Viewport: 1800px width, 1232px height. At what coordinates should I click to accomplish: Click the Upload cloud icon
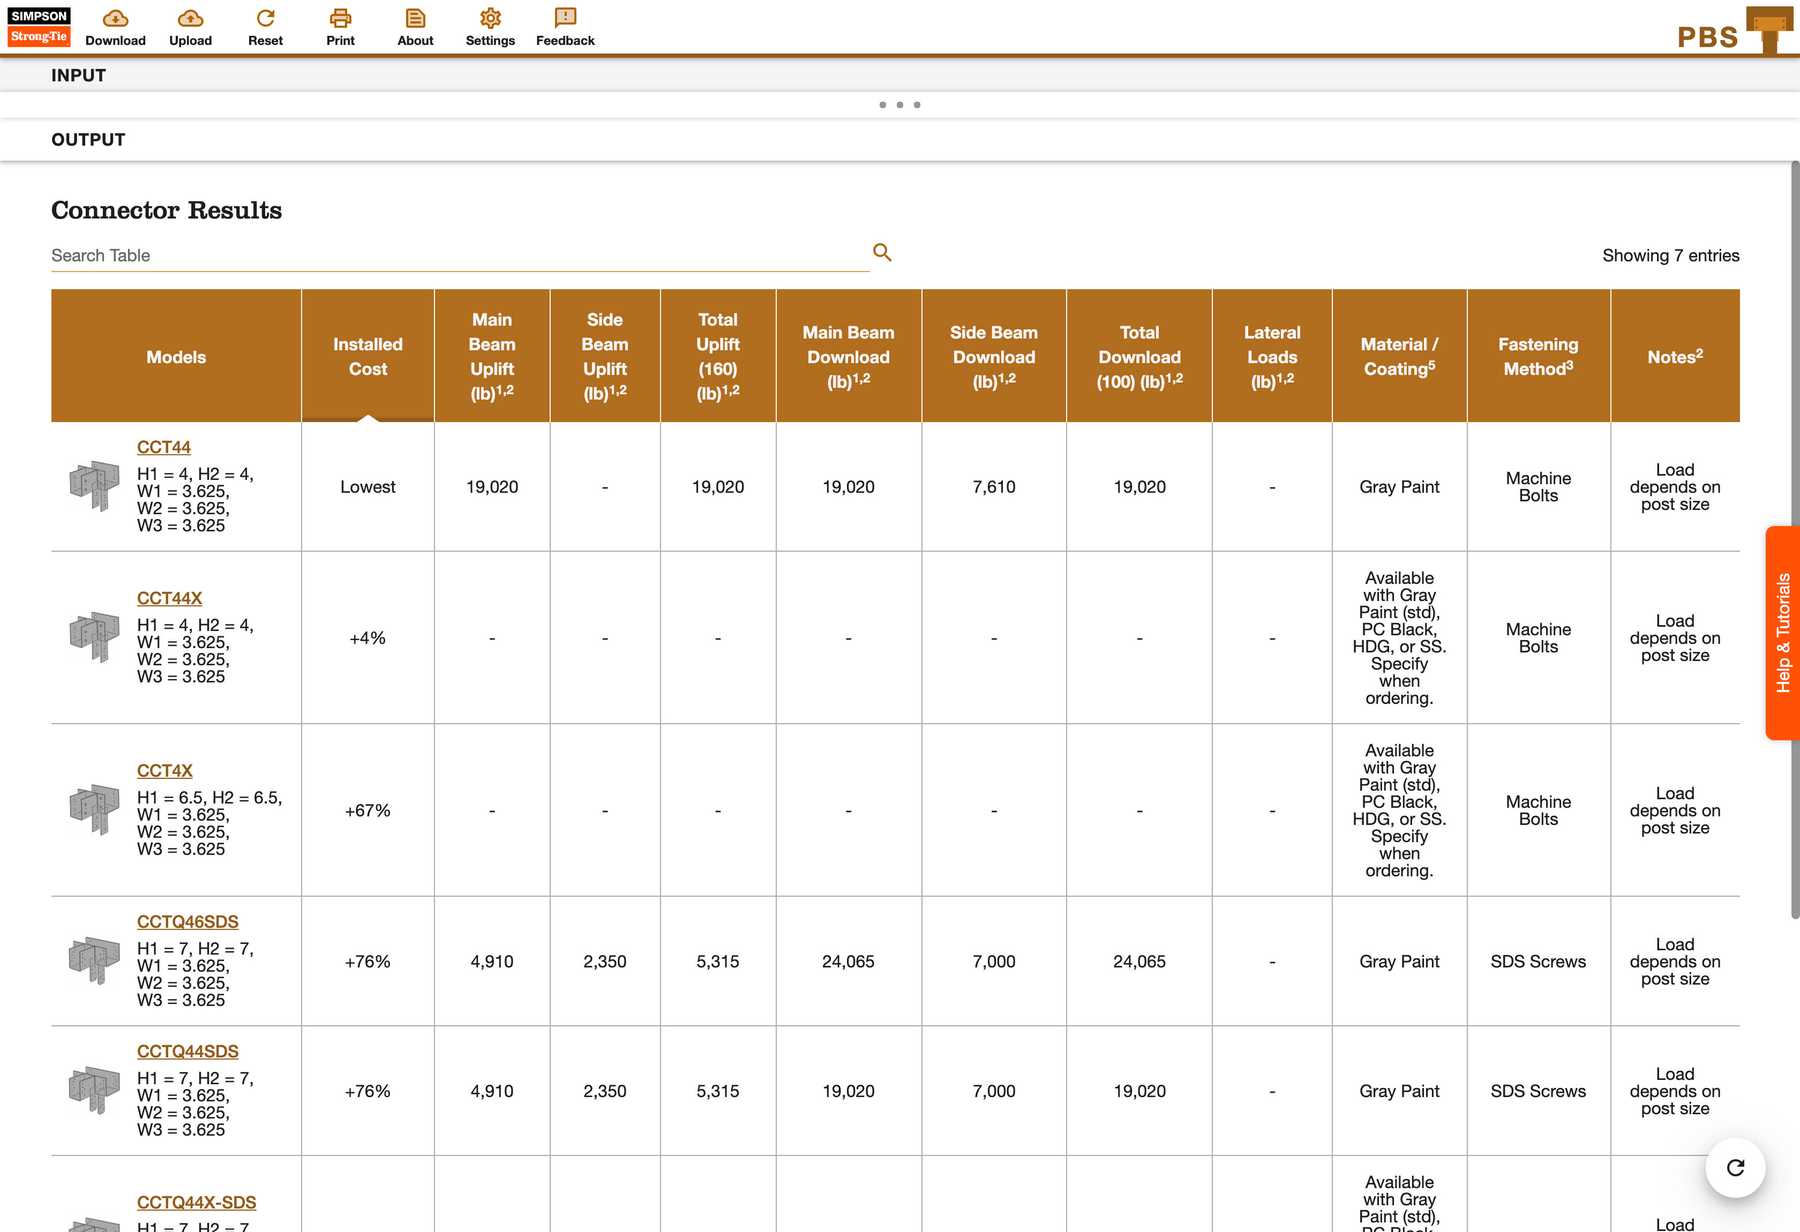click(190, 19)
